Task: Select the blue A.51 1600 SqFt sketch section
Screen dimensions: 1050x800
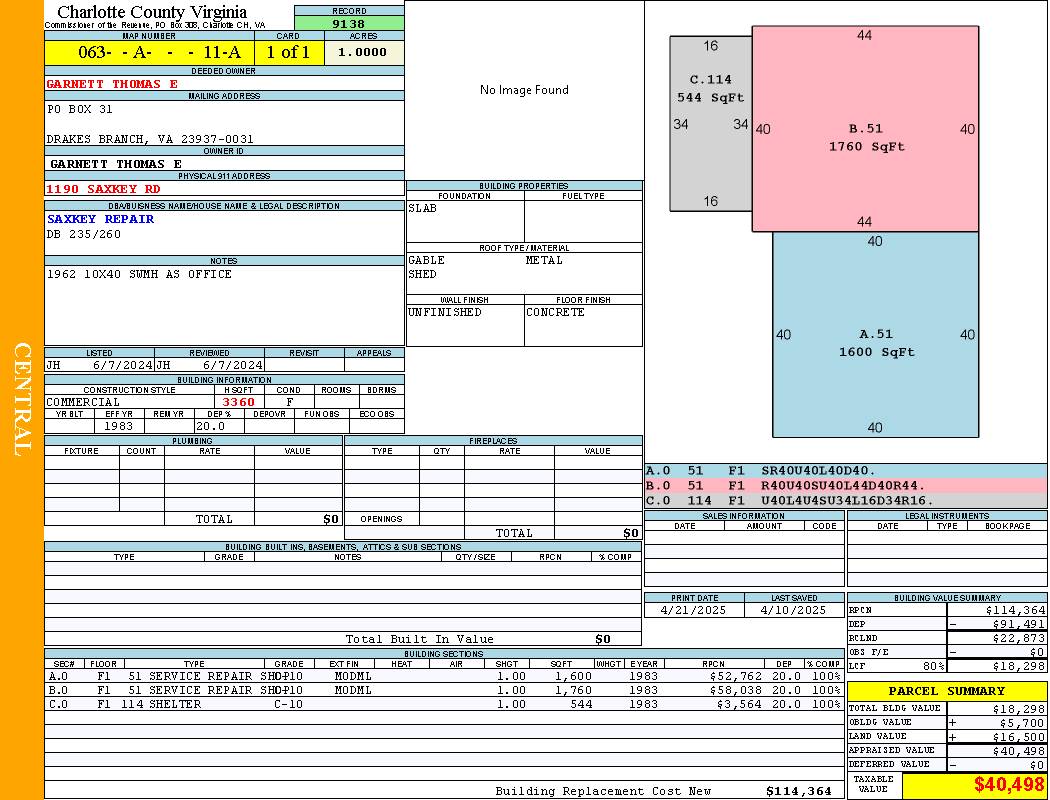Action: point(875,342)
